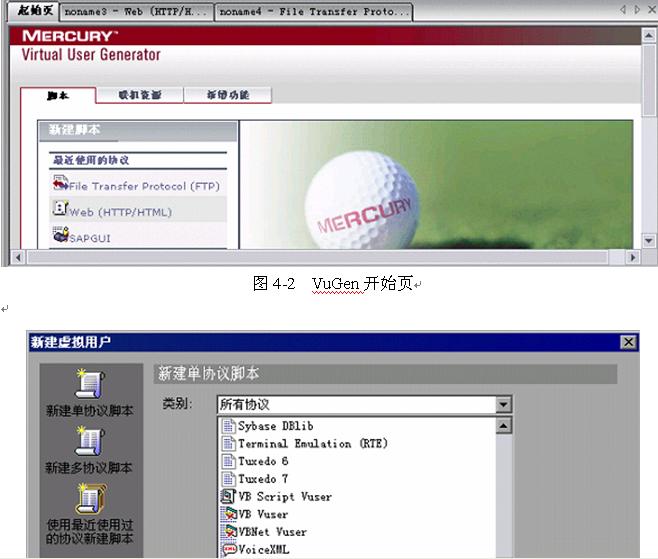
Task: Click the Web (HTTP/HTML) protocol icon
Action: (x=60, y=208)
